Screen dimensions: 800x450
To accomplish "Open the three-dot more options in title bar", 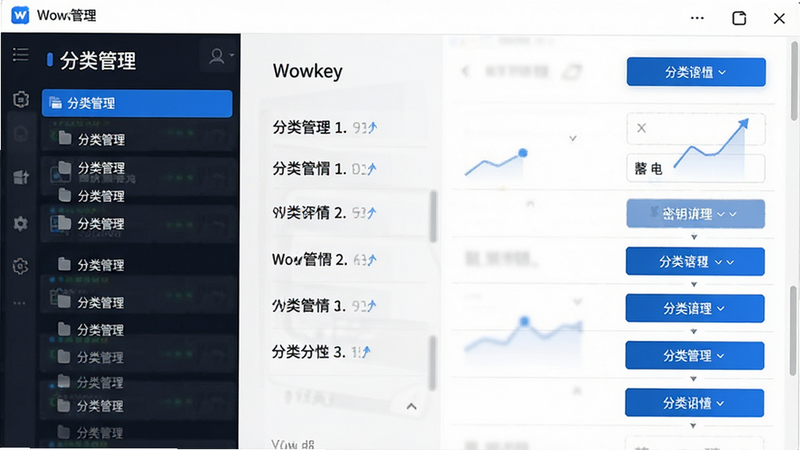I will (x=697, y=18).
